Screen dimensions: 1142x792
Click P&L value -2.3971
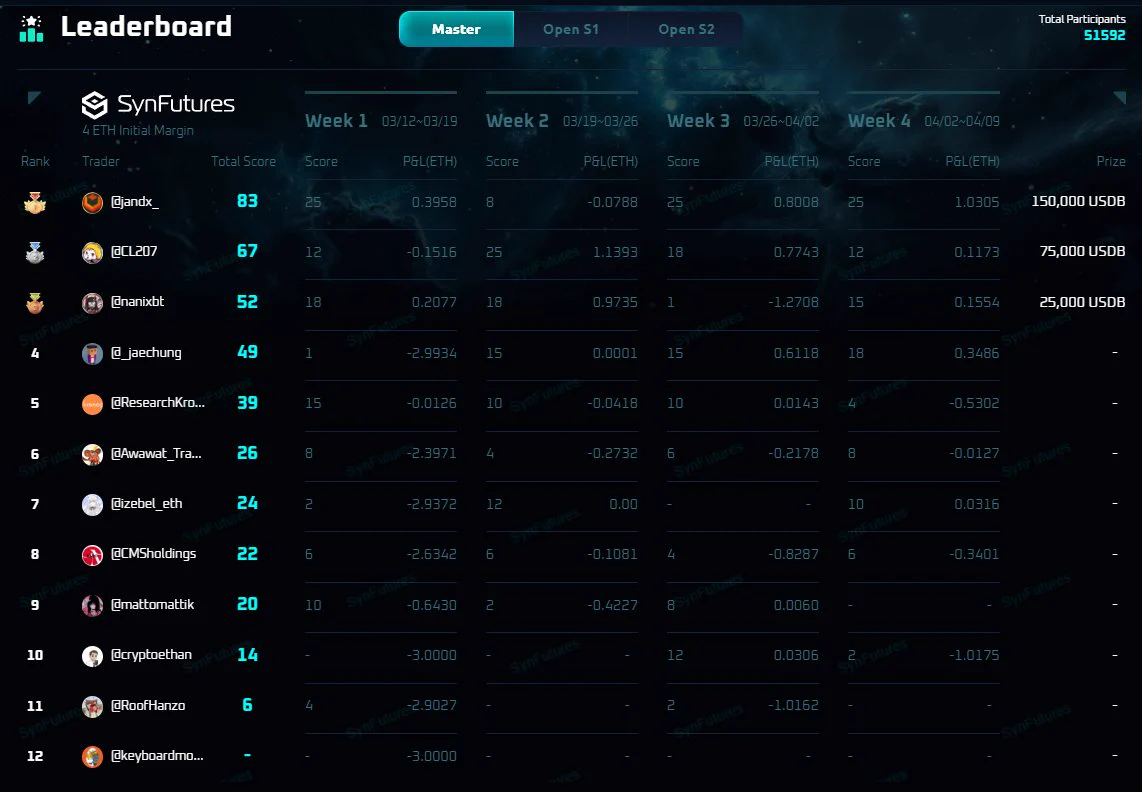[x=431, y=454]
